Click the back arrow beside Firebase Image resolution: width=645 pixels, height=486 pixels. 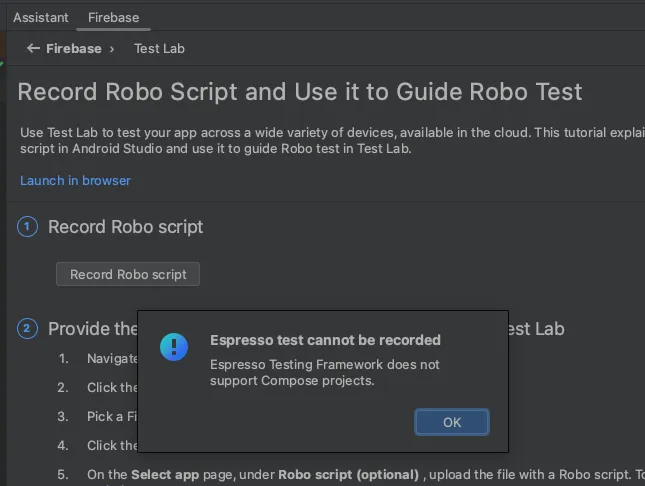tap(34, 48)
